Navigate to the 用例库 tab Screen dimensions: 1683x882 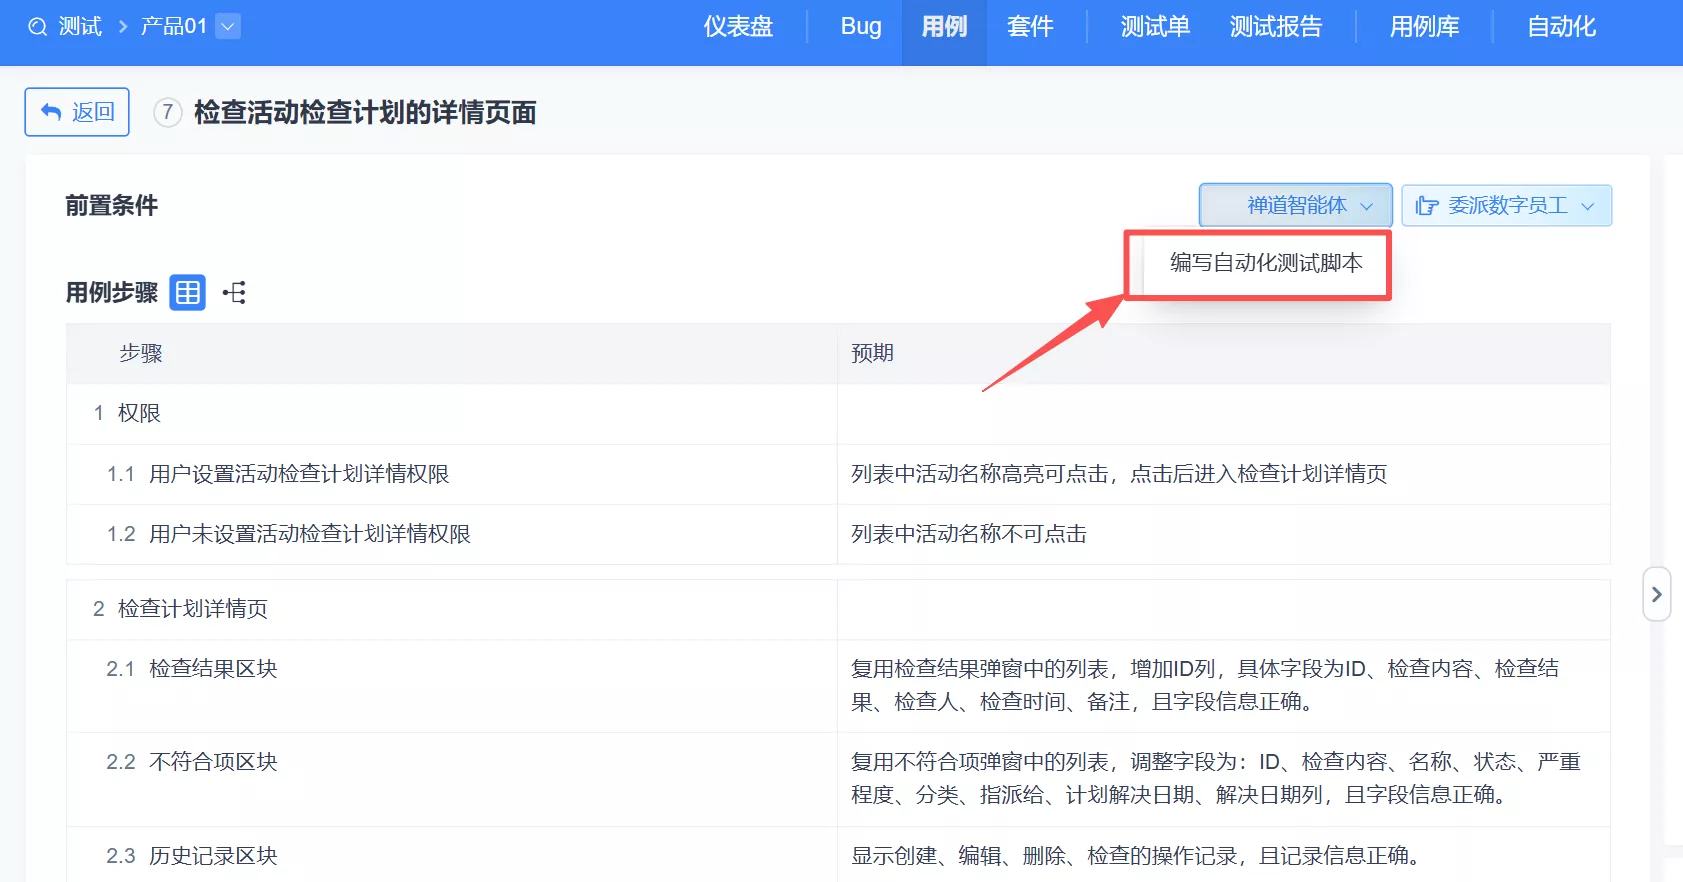[x=1424, y=27]
